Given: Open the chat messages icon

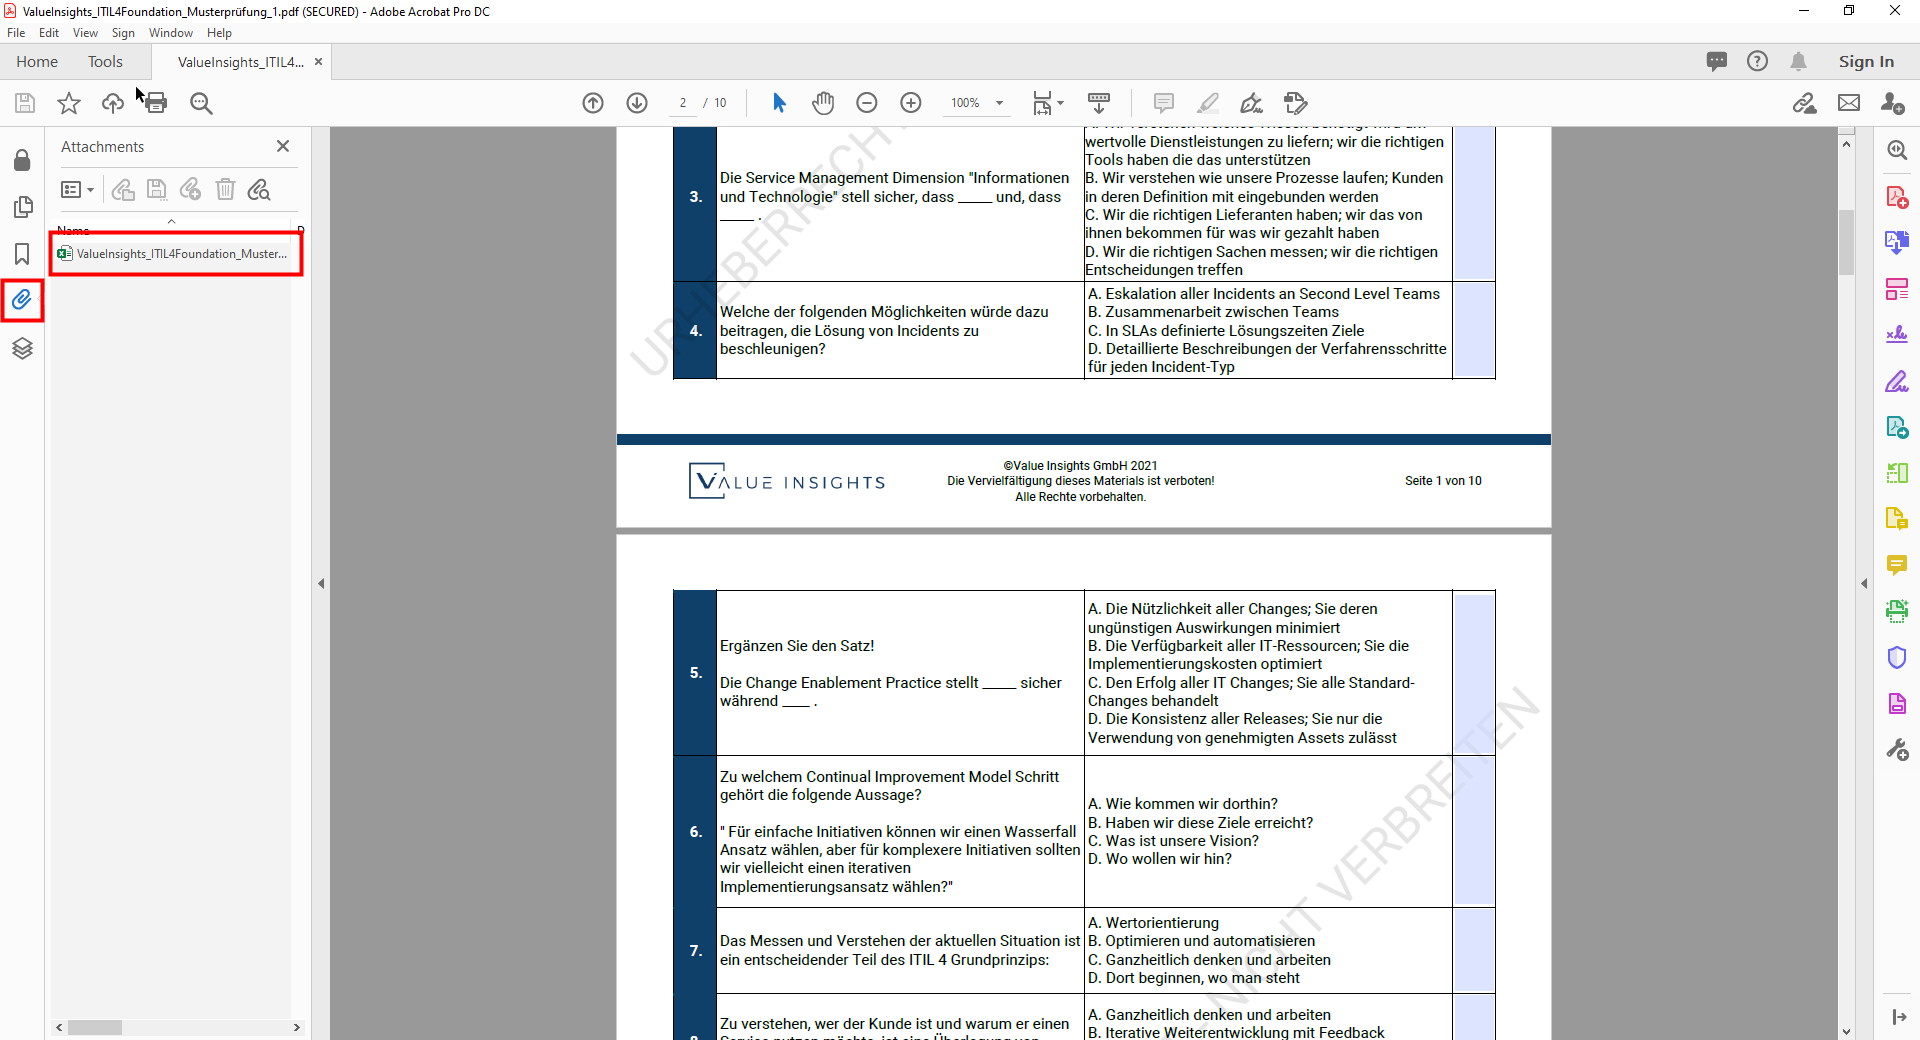Looking at the screenshot, I should (x=1717, y=62).
